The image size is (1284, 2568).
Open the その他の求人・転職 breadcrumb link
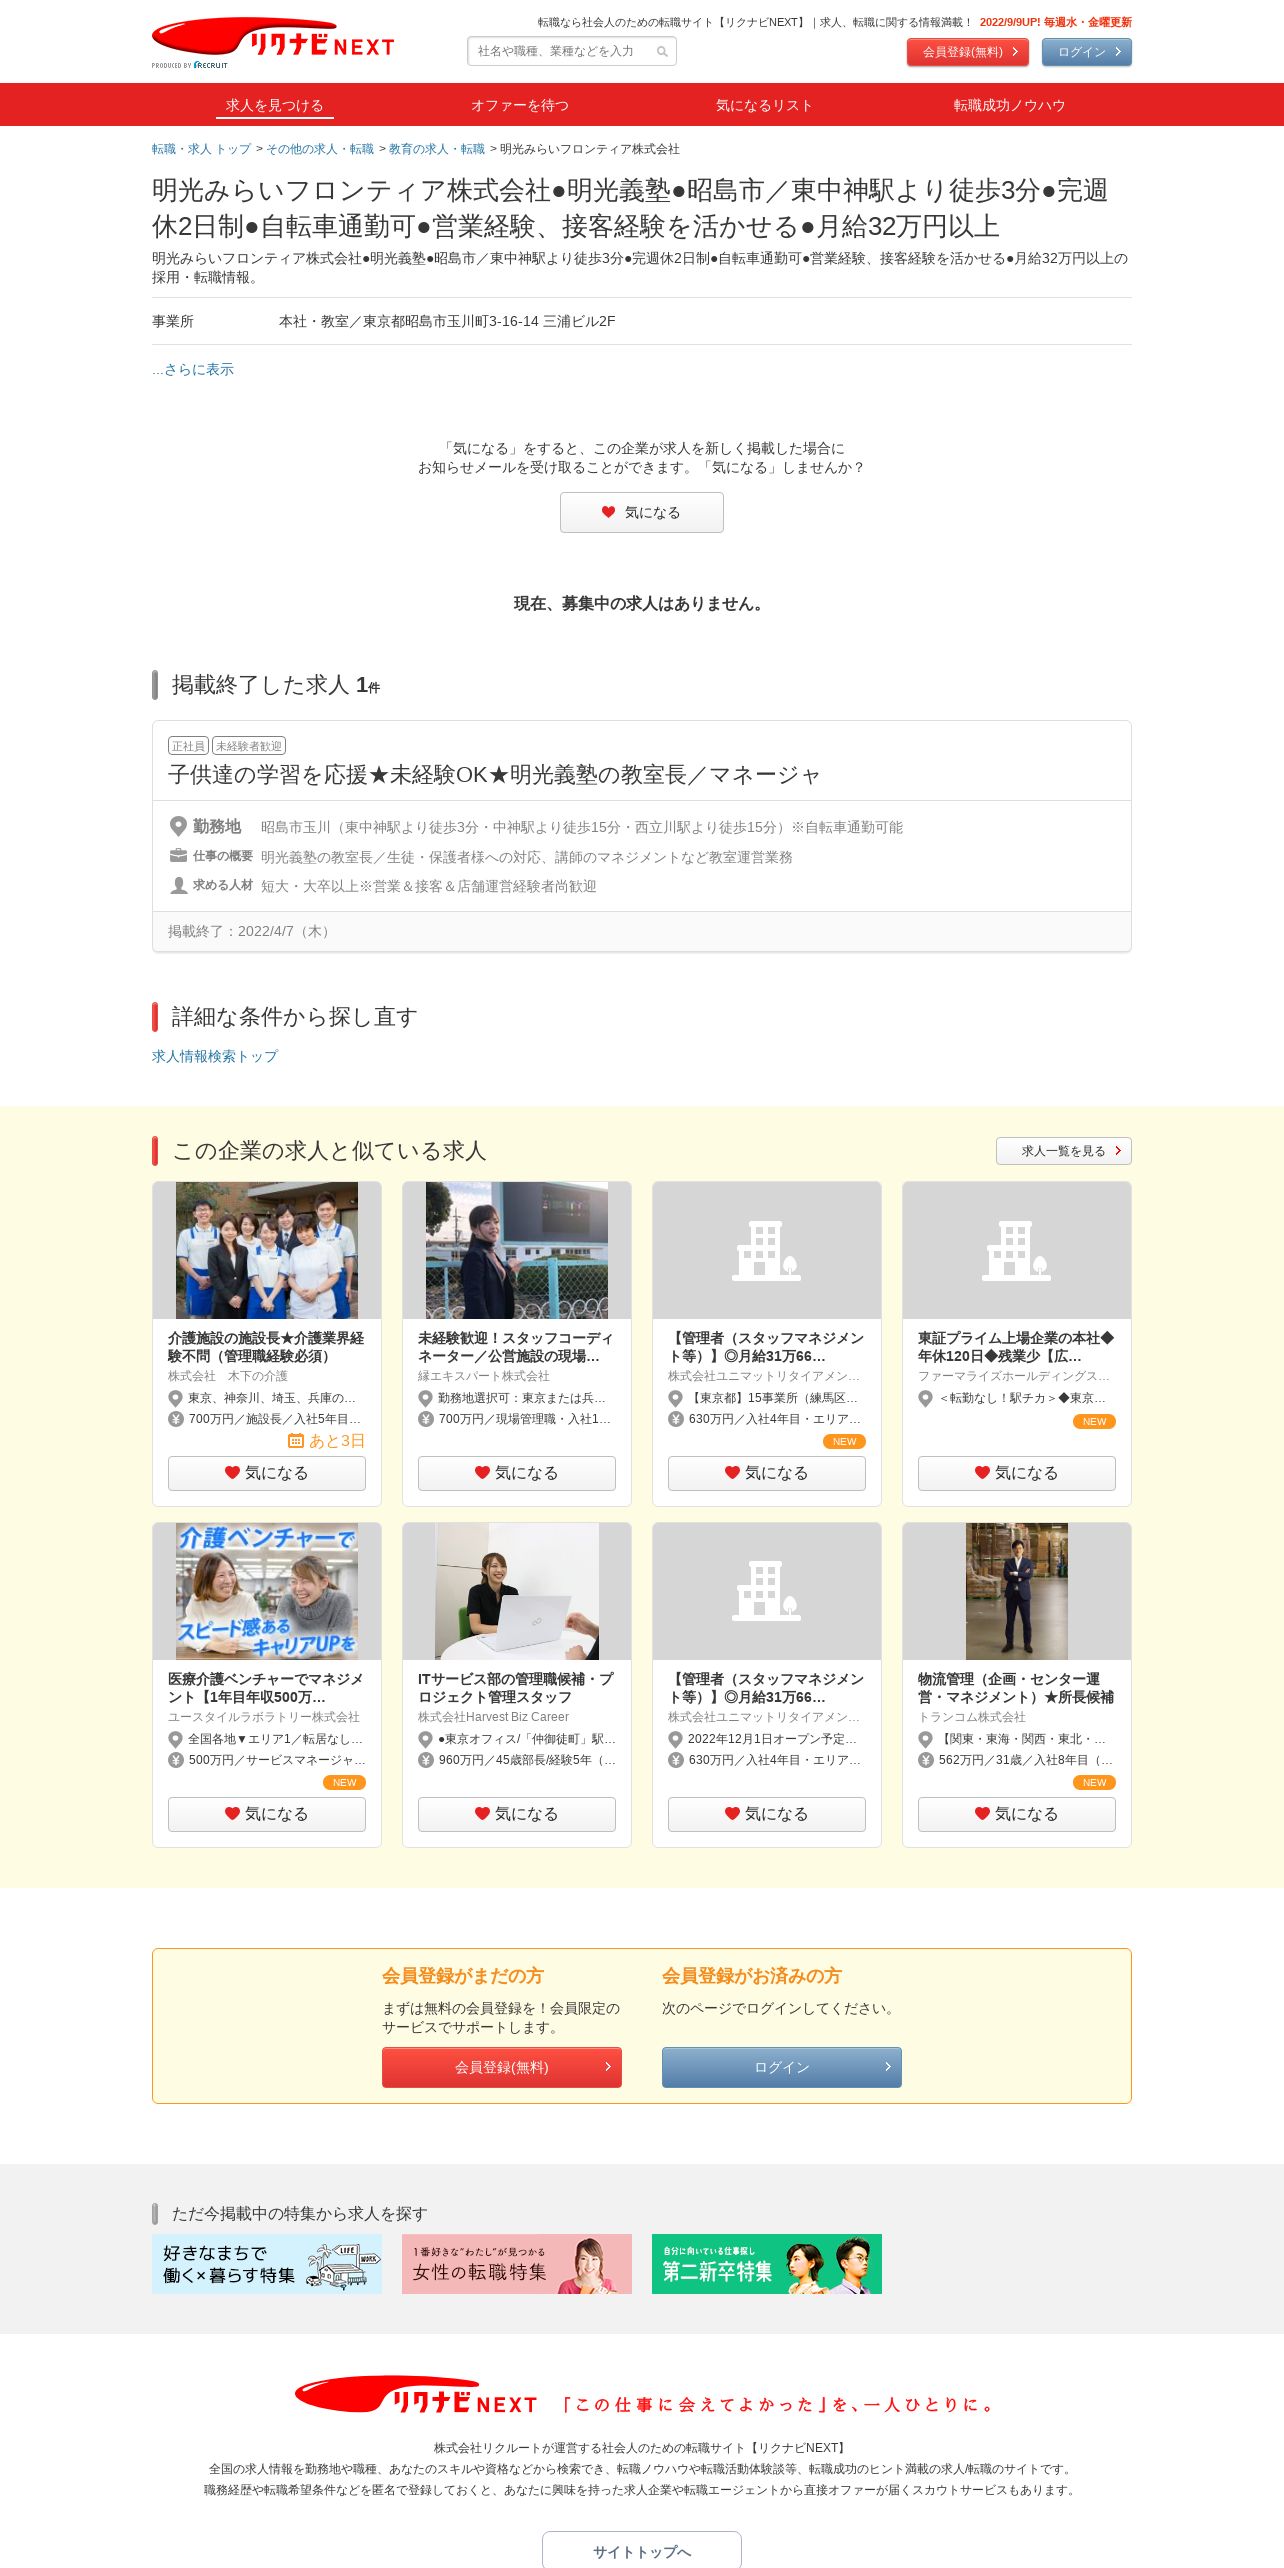point(320,149)
